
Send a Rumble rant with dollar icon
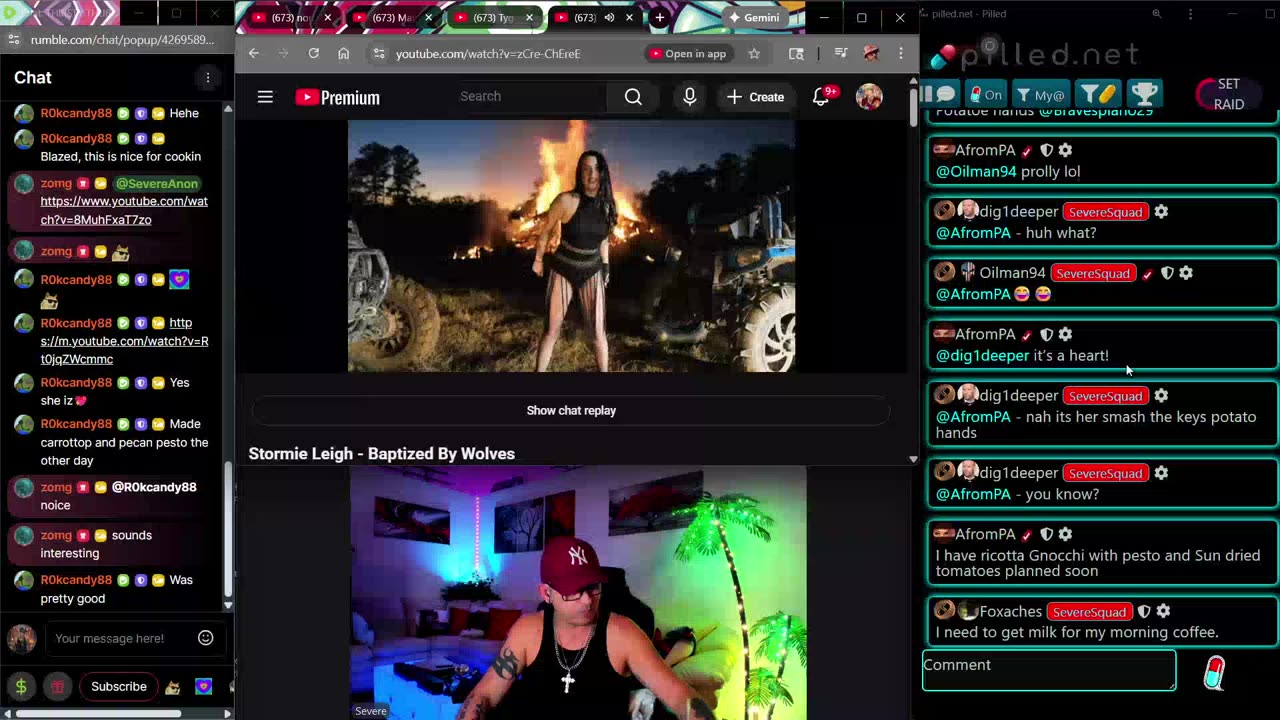(x=21, y=687)
